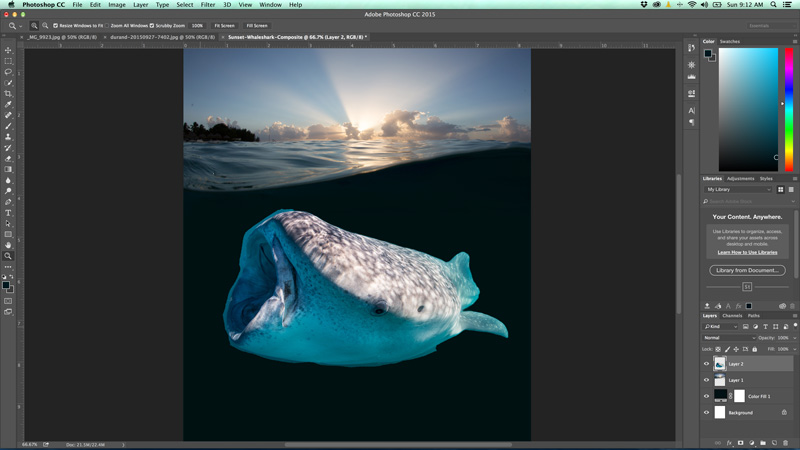The width and height of the screenshot is (800, 450).
Task: Select the Move tool
Action: [8, 50]
